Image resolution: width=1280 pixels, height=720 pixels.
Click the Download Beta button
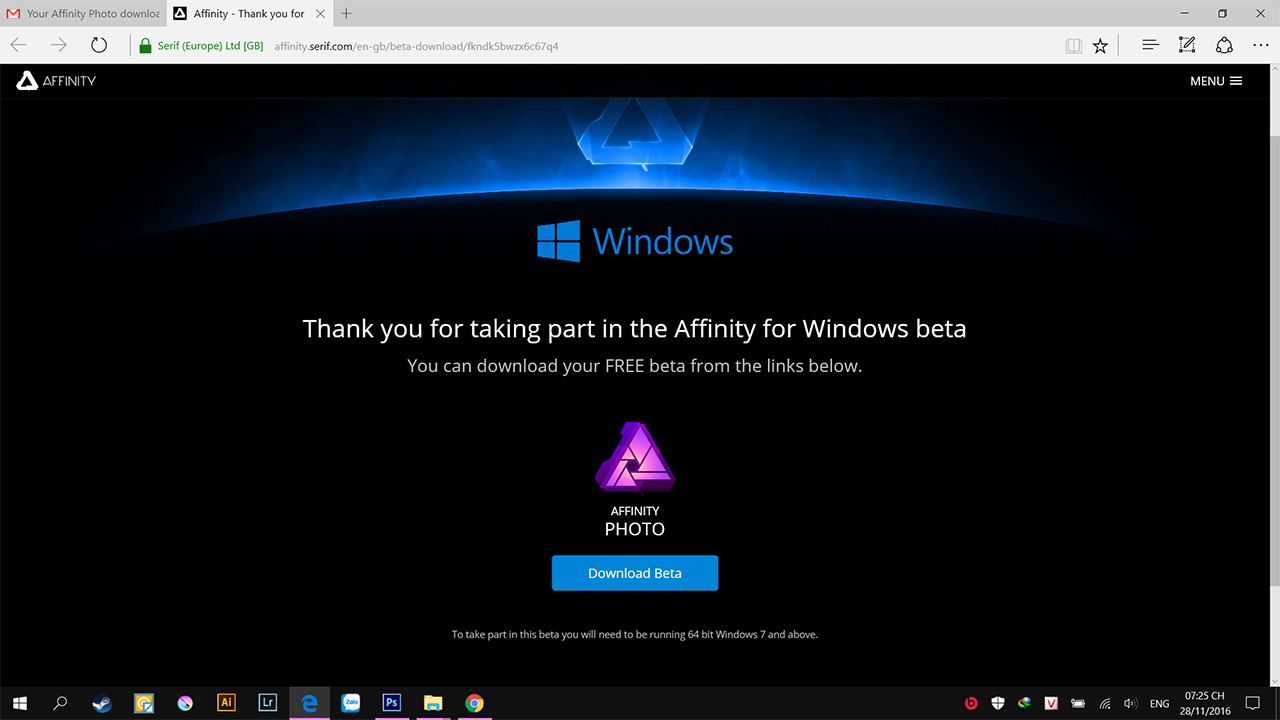(634, 572)
